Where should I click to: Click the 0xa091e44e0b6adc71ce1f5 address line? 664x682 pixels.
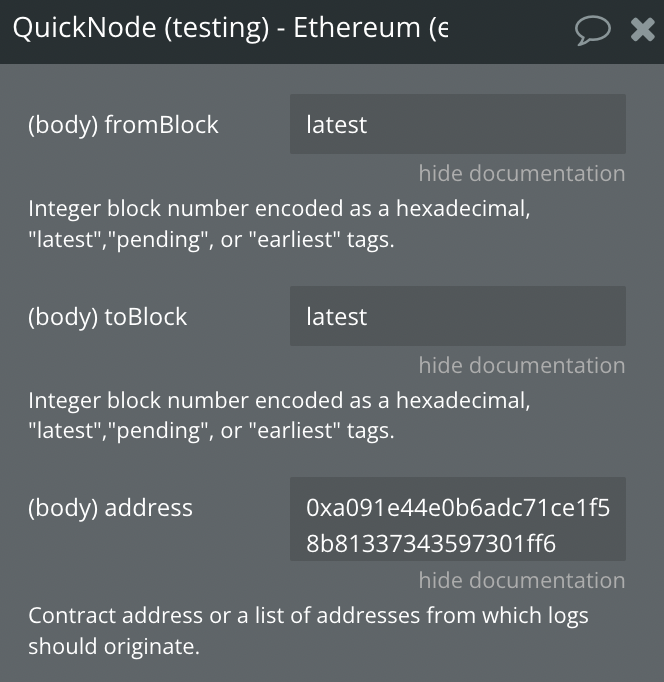click(x=458, y=508)
